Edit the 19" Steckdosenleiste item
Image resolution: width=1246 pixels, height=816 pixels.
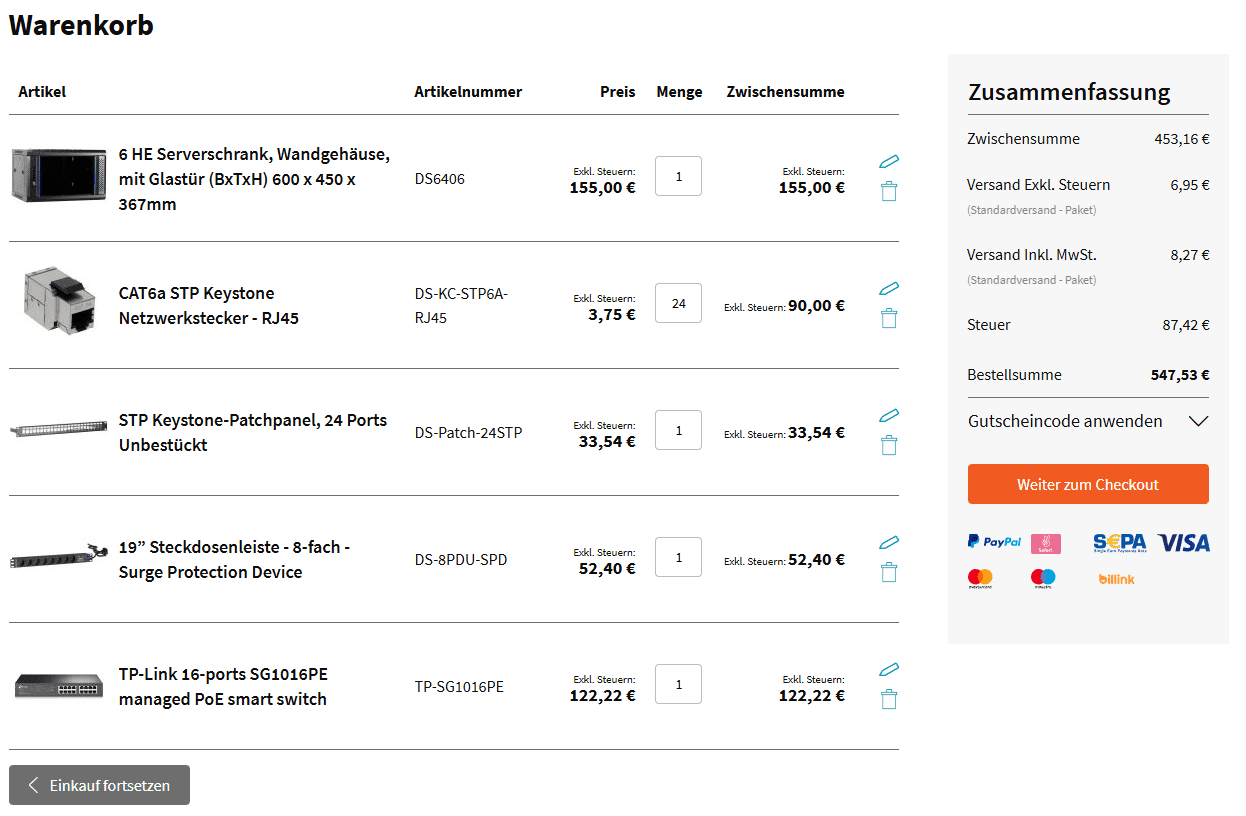(889, 542)
